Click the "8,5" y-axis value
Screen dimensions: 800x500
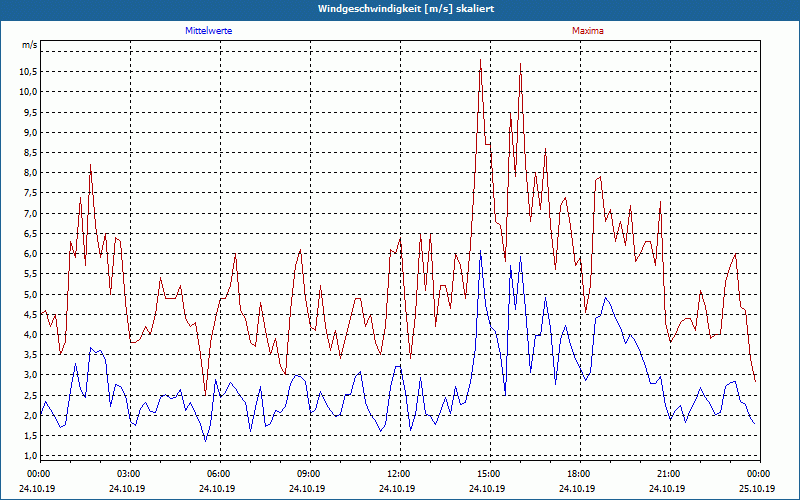(30, 153)
